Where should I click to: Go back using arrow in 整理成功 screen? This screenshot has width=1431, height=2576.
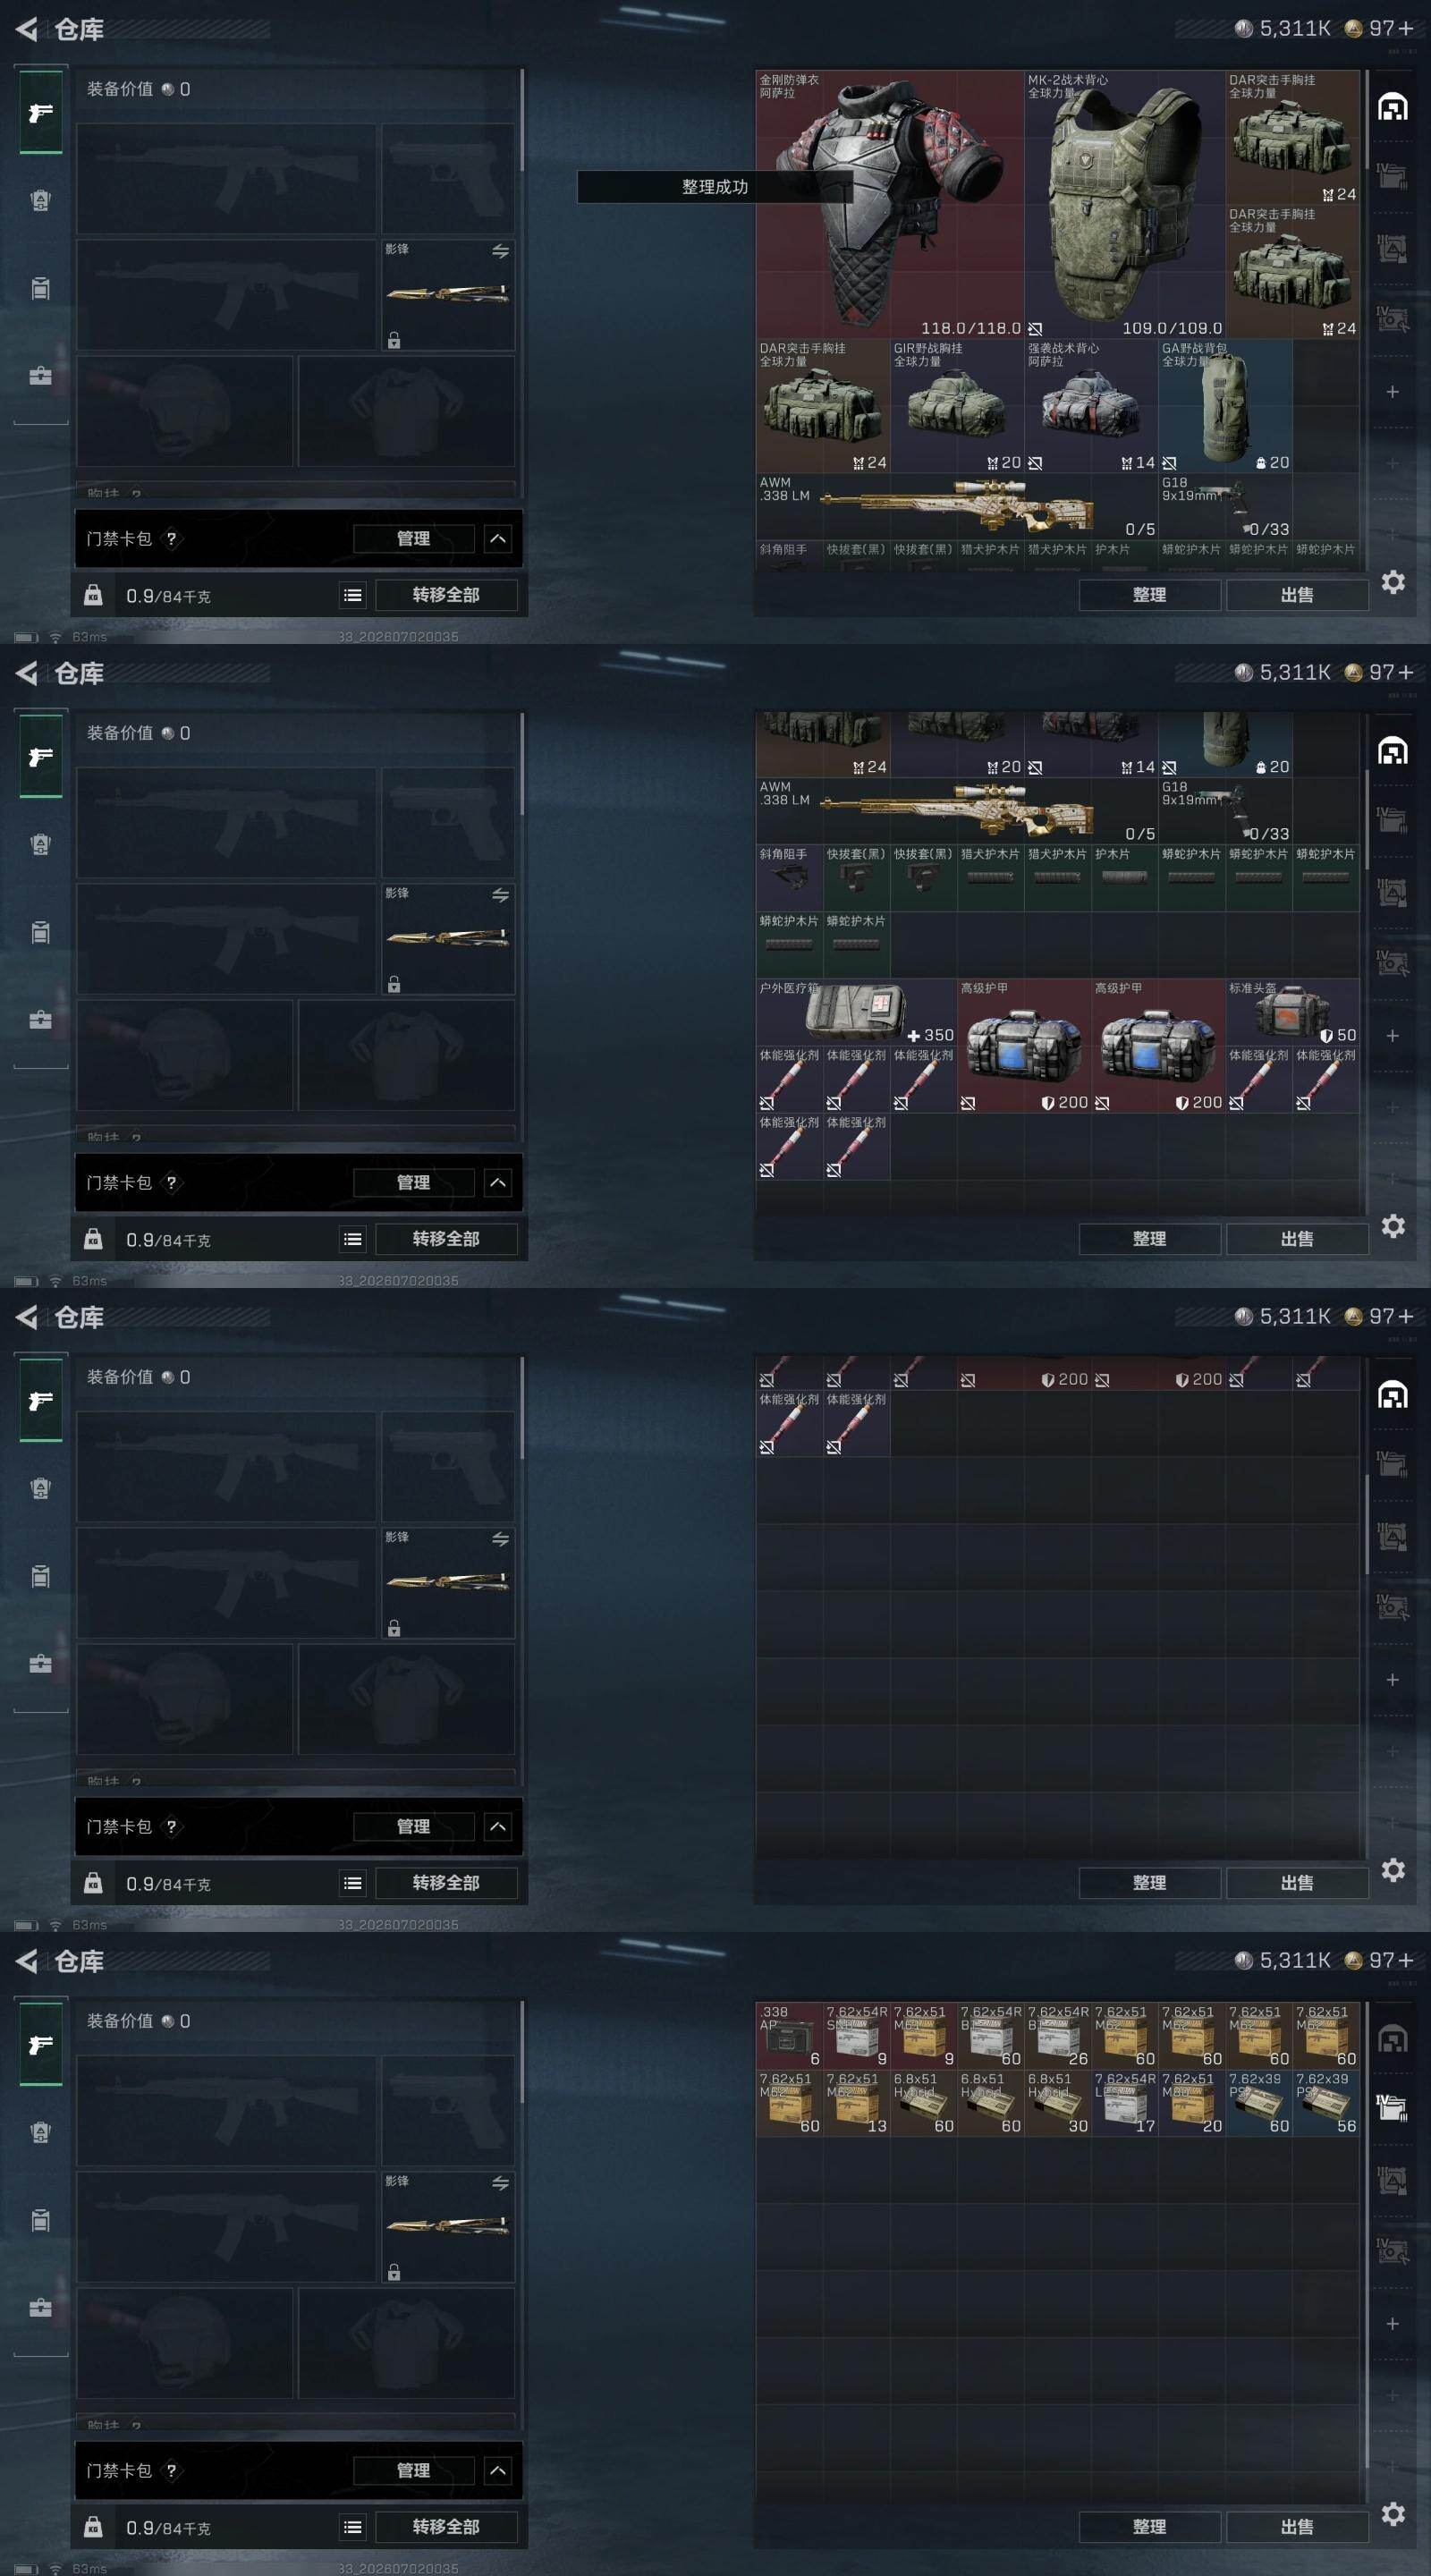[x=27, y=30]
